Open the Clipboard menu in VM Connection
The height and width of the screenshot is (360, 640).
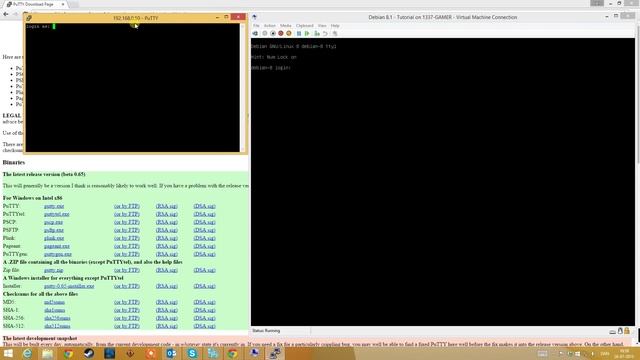pyautogui.click(x=305, y=26)
